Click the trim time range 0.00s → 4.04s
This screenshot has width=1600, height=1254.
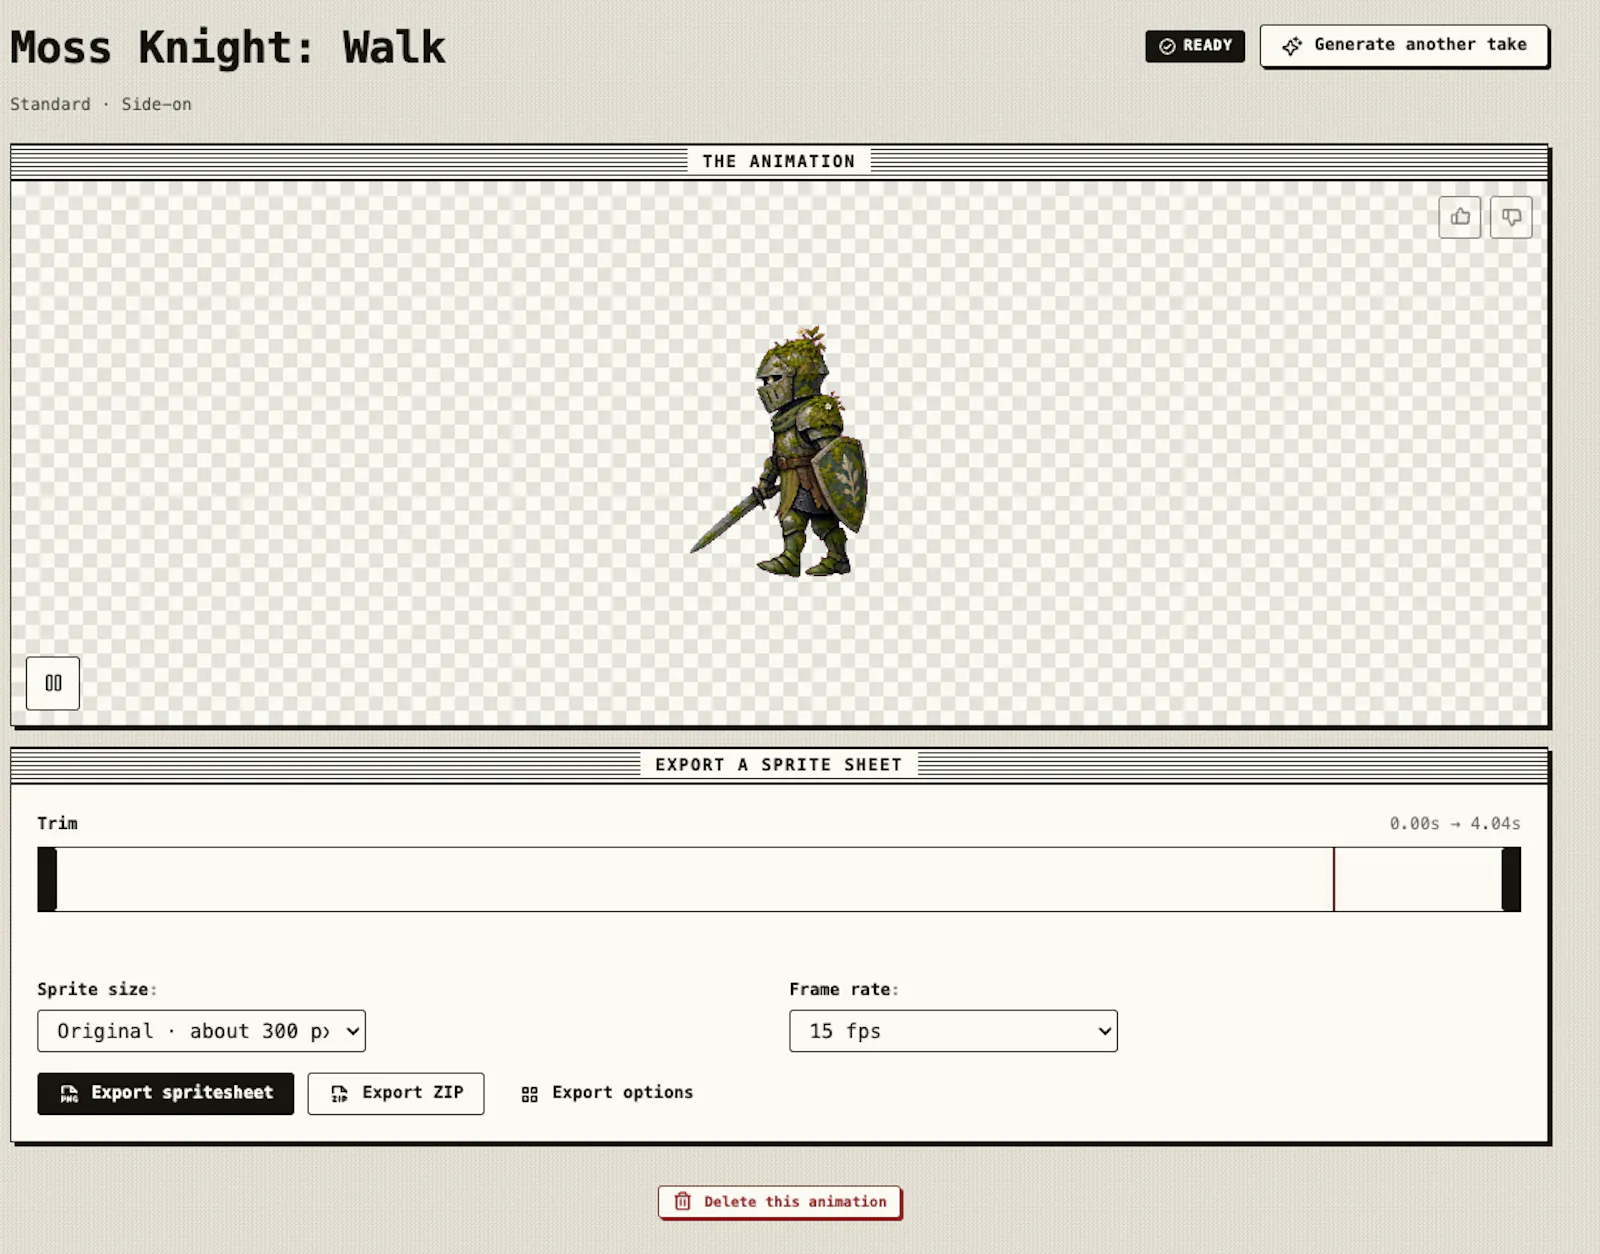[1455, 823]
